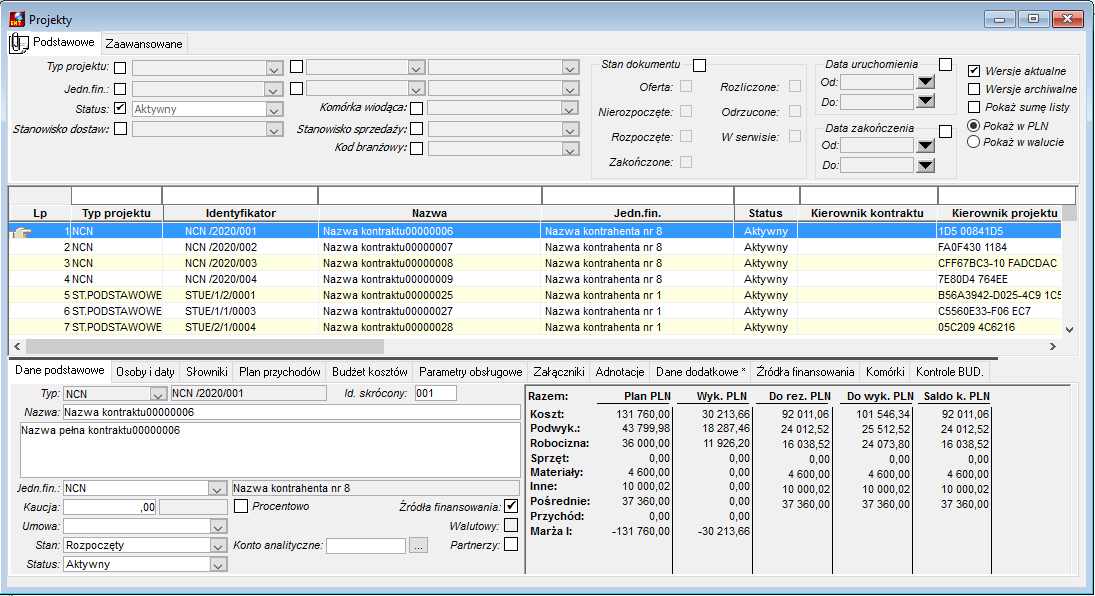Screen dimensions: 1095x596
Task: Toggle Procentowo checkbox
Action: 241,506
